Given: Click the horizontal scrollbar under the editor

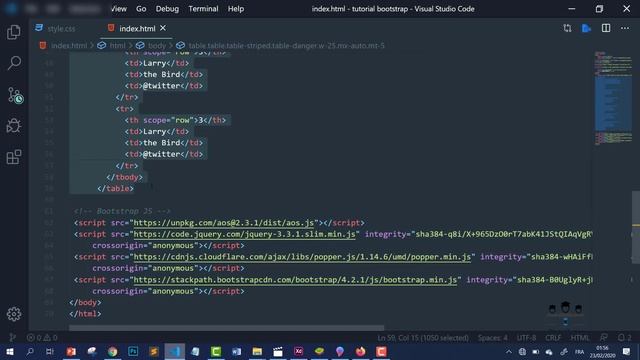Looking at the screenshot, I should [227, 328].
